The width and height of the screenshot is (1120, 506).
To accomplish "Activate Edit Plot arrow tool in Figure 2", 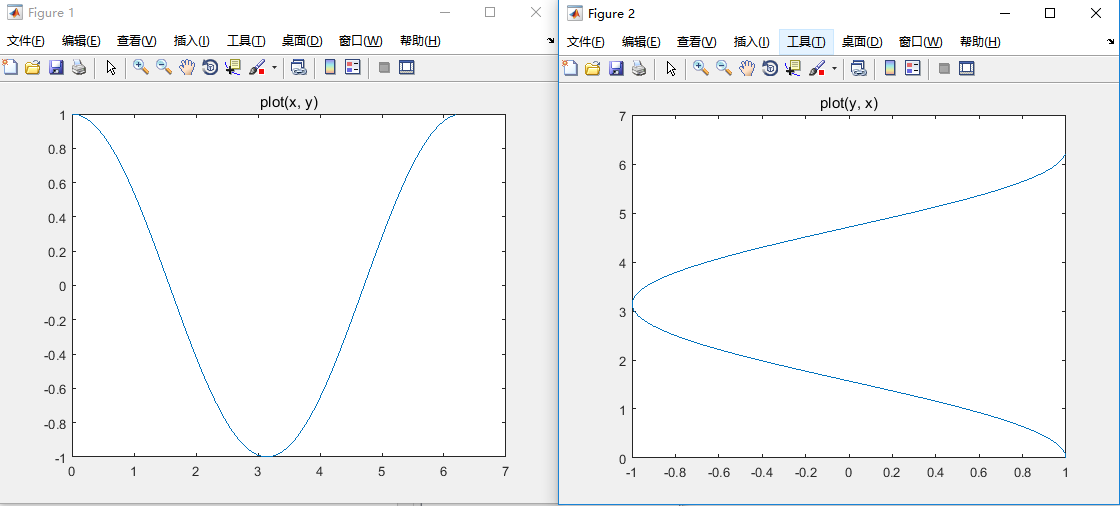I will coord(671,68).
